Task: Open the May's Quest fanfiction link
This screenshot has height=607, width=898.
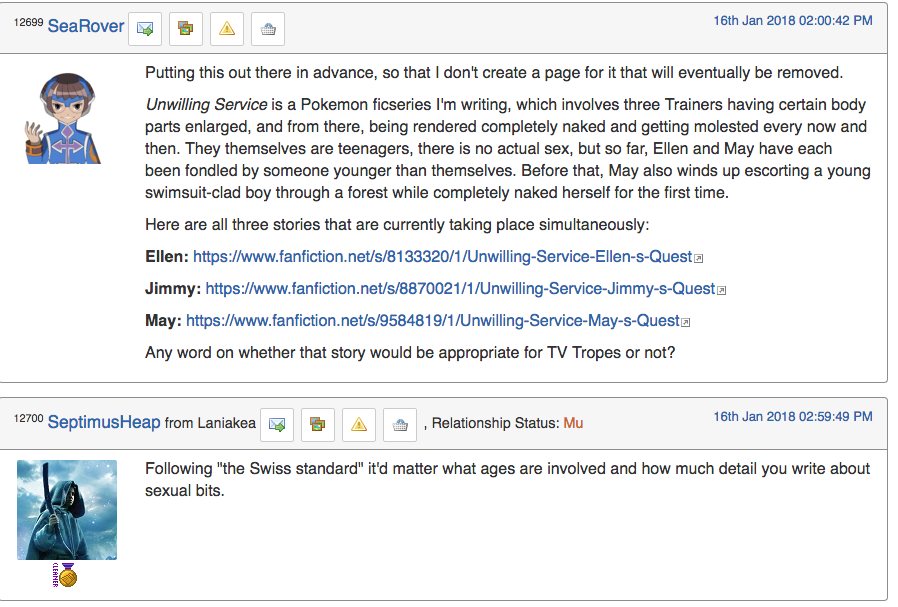Action: coord(433,321)
